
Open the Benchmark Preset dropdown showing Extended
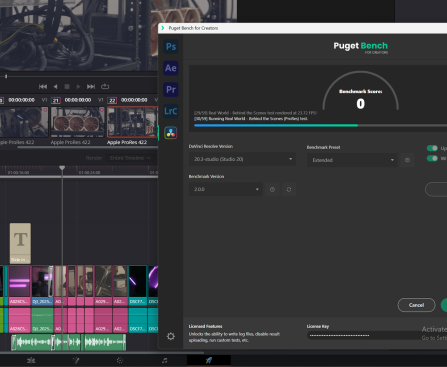coord(352,160)
